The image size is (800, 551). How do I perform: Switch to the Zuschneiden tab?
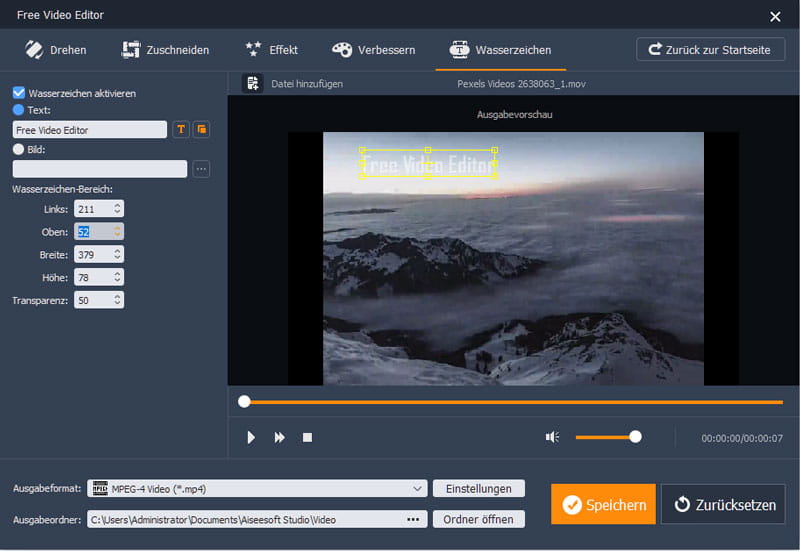[x=165, y=50]
